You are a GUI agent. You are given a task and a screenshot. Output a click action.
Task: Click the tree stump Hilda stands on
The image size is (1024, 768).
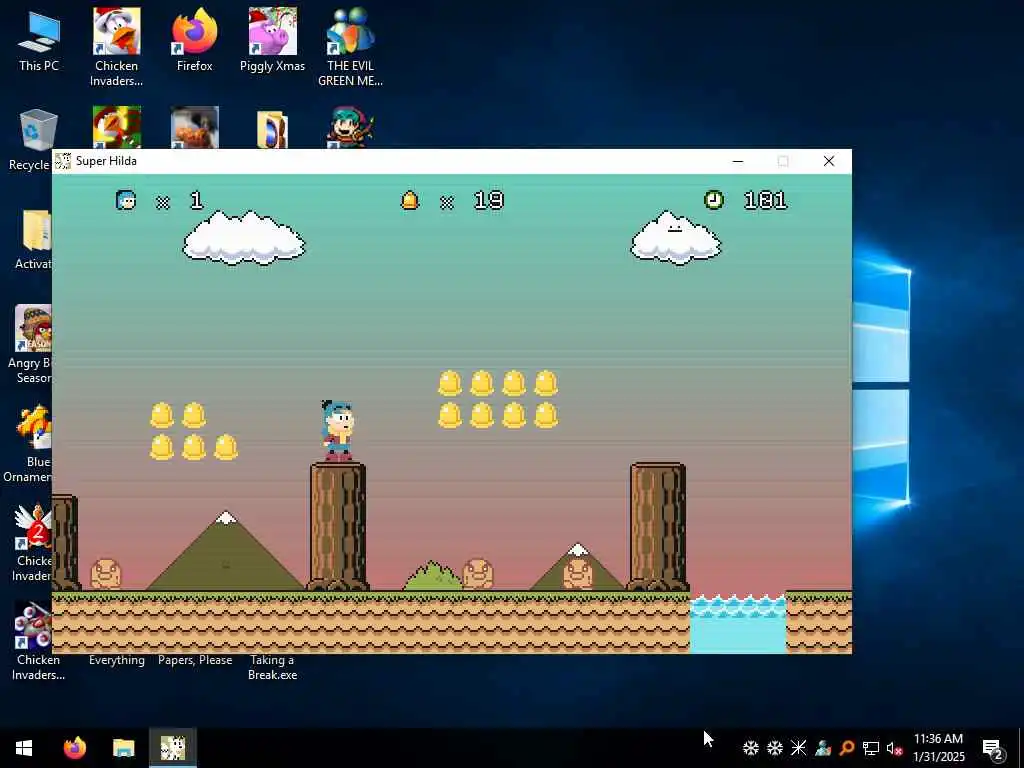(x=338, y=526)
